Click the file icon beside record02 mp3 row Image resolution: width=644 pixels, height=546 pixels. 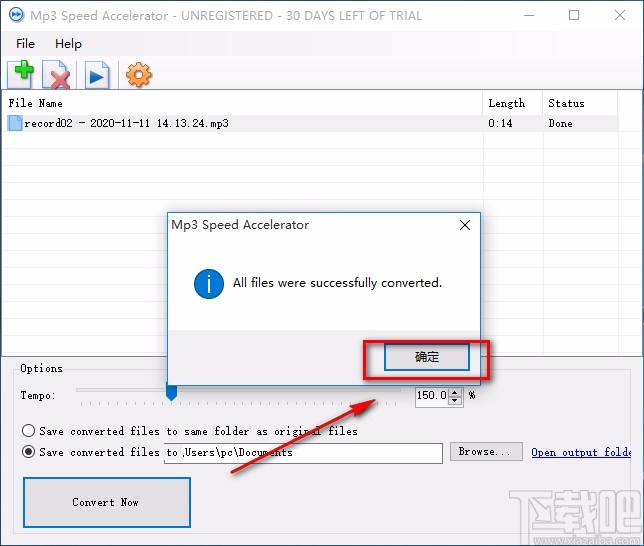tap(15, 123)
